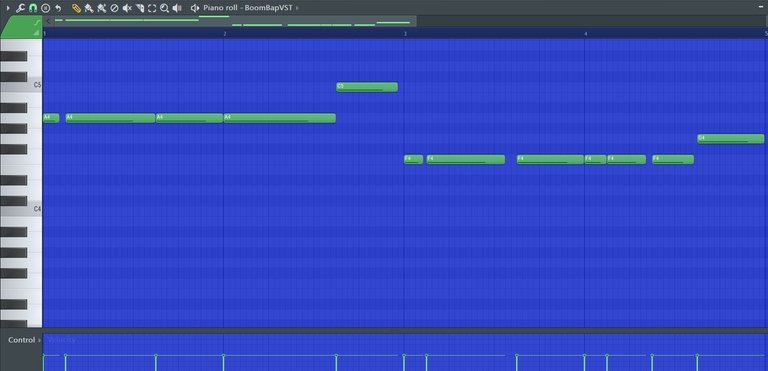Click the C4 piano key
768x371 pixels.
(x=21, y=209)
